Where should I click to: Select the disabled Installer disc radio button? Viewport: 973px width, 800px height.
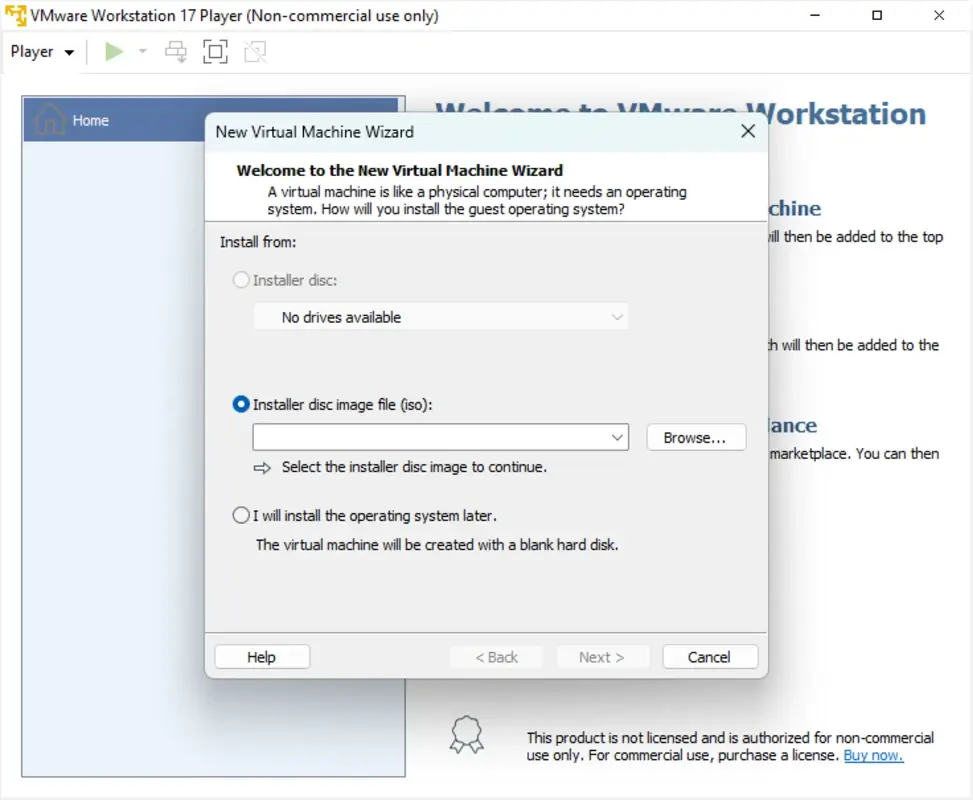coord(240,280)
